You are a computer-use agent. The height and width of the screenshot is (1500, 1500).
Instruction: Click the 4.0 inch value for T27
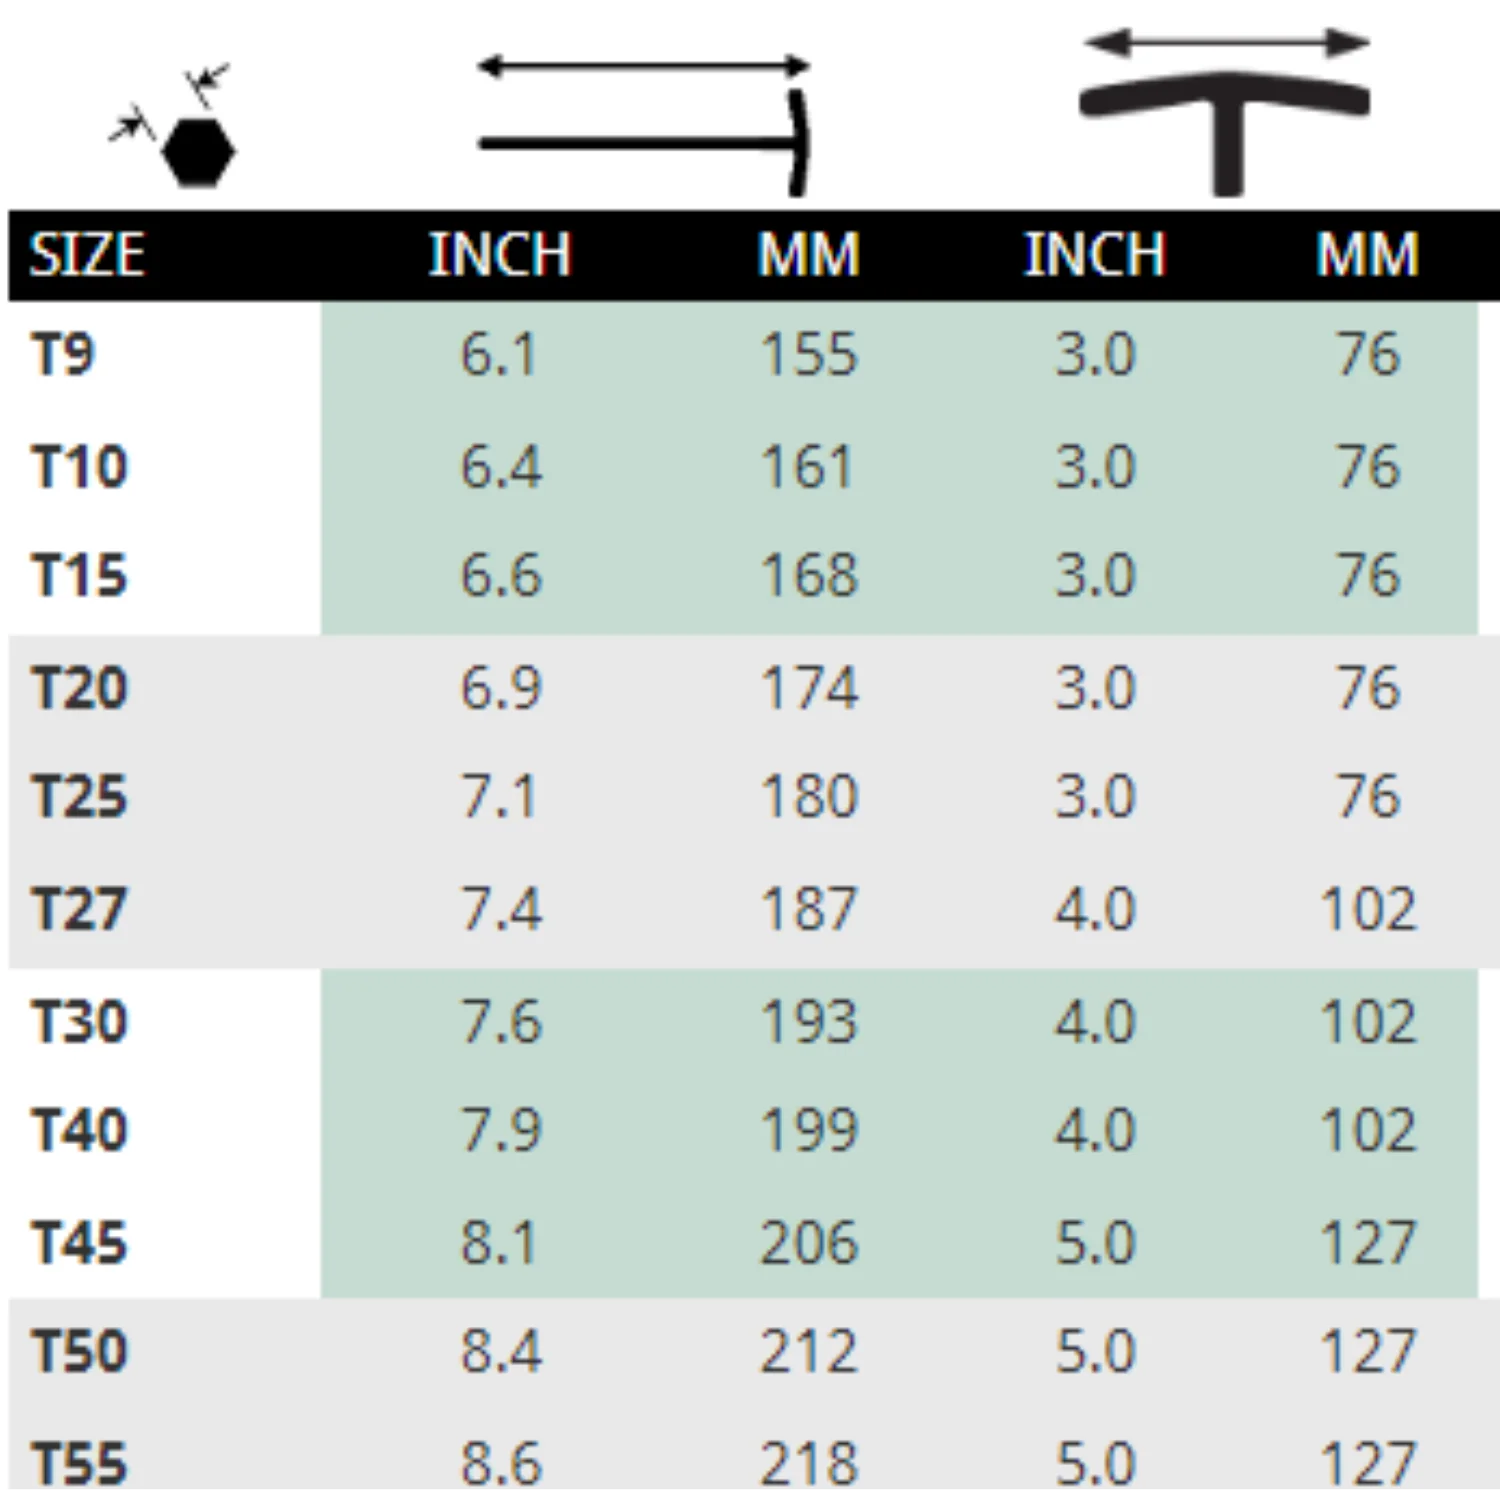pyautogui.click(x=1095, y=910)
